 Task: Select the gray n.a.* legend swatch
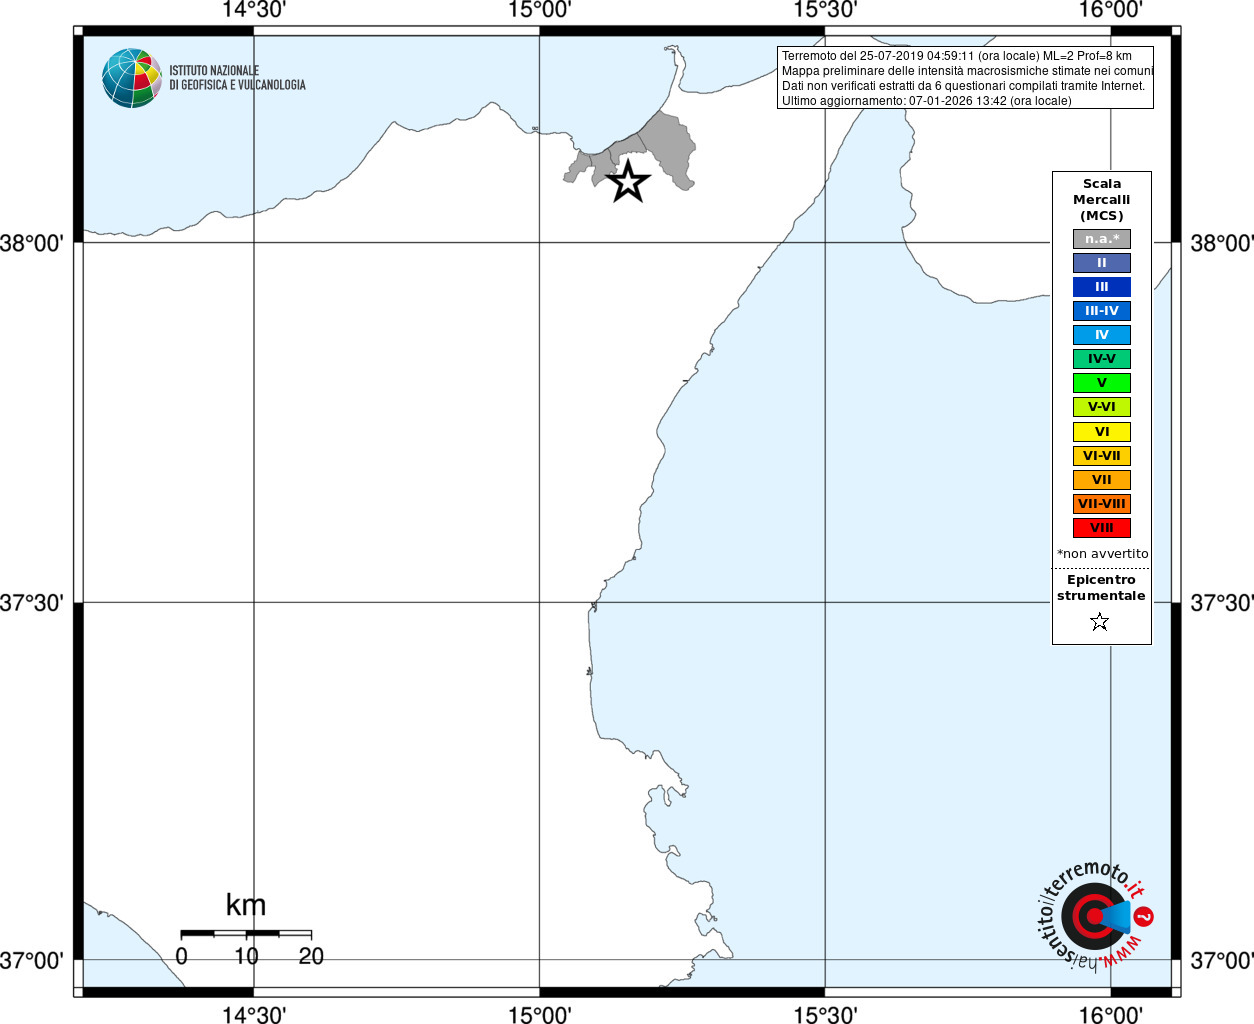(x=1102, y=239)
